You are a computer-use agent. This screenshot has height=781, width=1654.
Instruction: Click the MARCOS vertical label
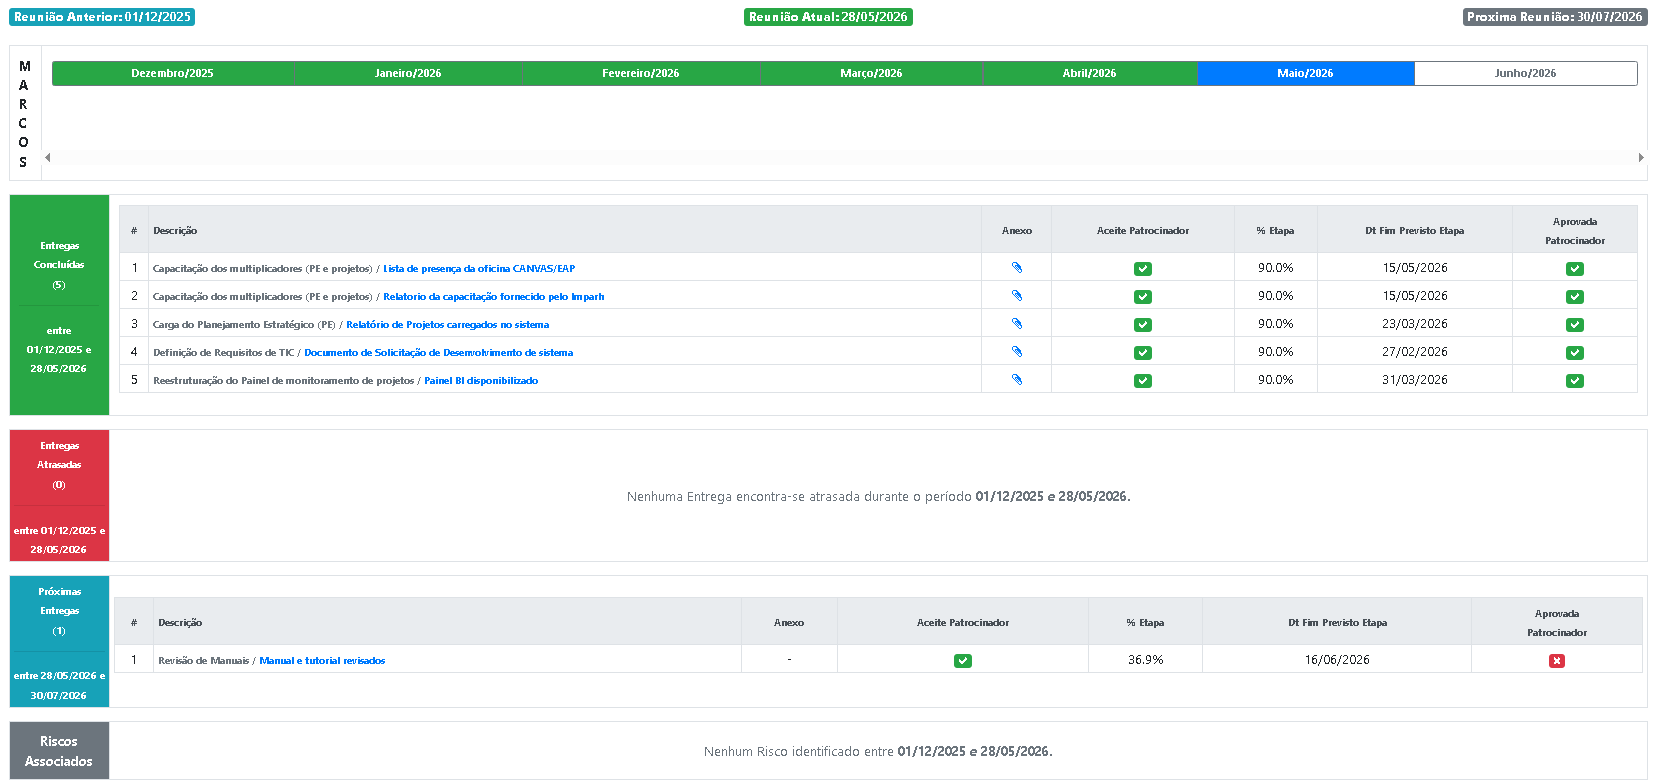pyautogui.click(x=24, y=114)
